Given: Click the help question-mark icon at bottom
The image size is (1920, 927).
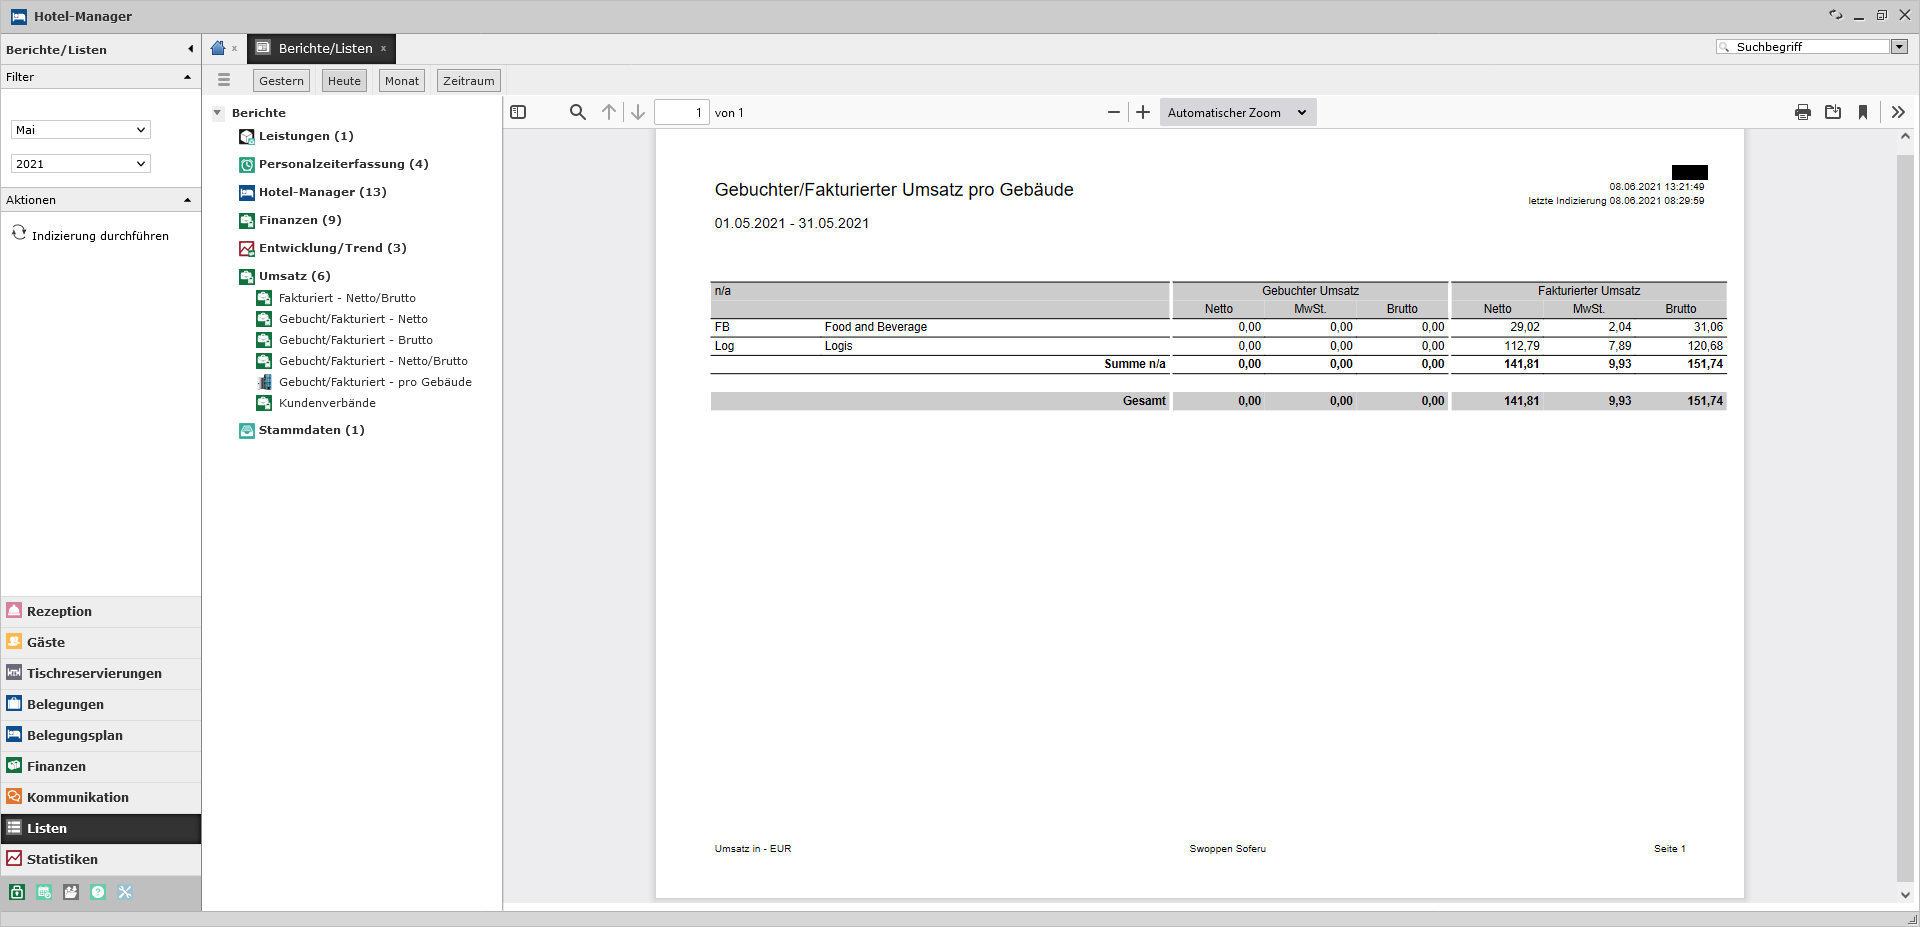Looking at the screenshot, I should click(98, 892).
